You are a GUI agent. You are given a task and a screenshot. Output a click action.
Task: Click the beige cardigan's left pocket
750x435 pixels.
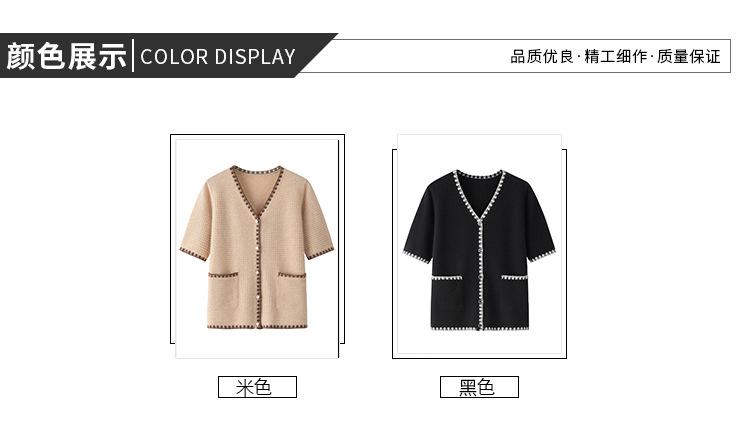(x=223, y=299)
